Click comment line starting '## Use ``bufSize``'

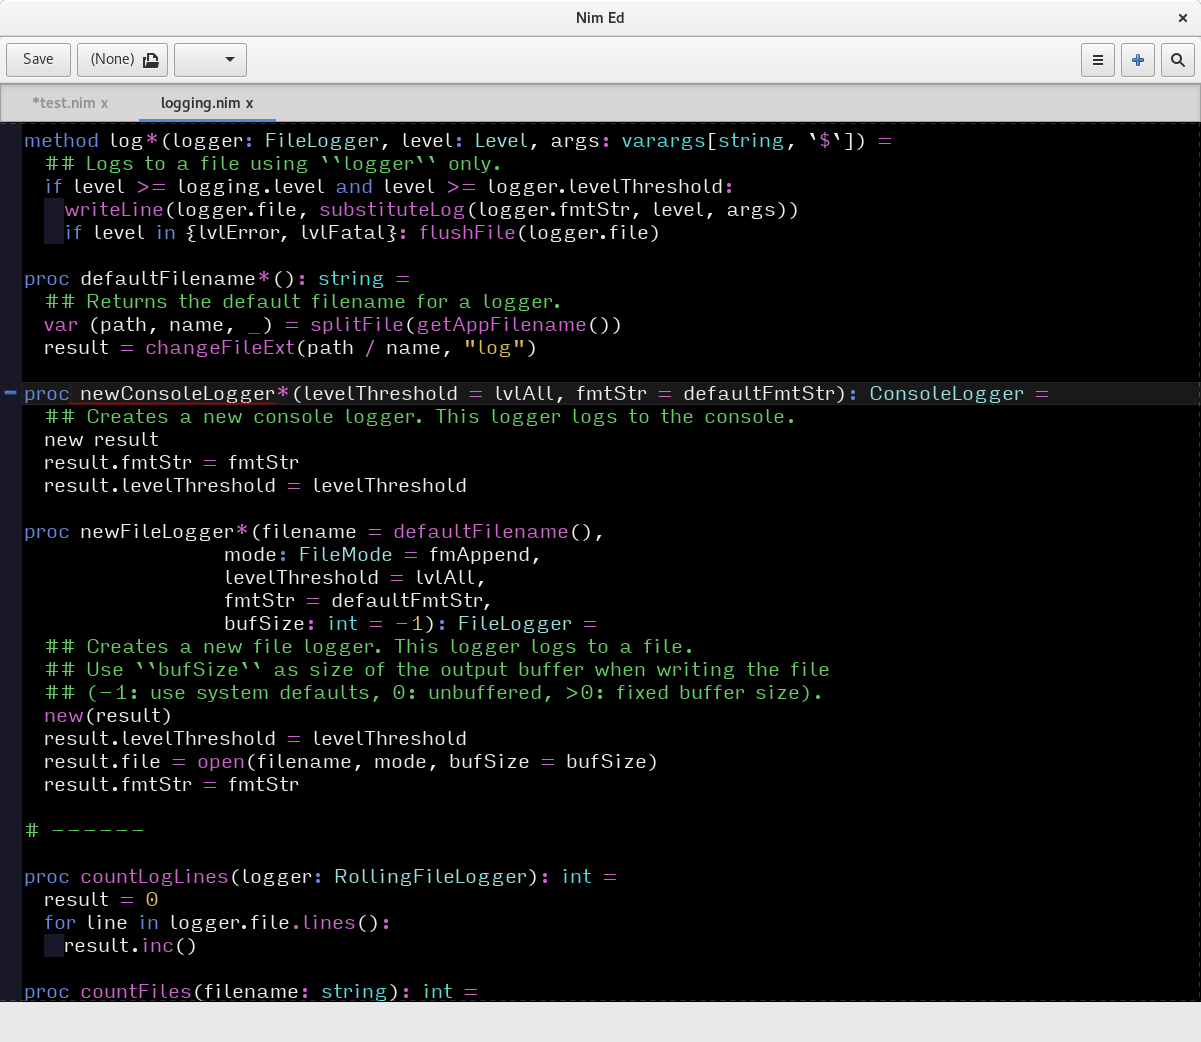click(437, 670)
